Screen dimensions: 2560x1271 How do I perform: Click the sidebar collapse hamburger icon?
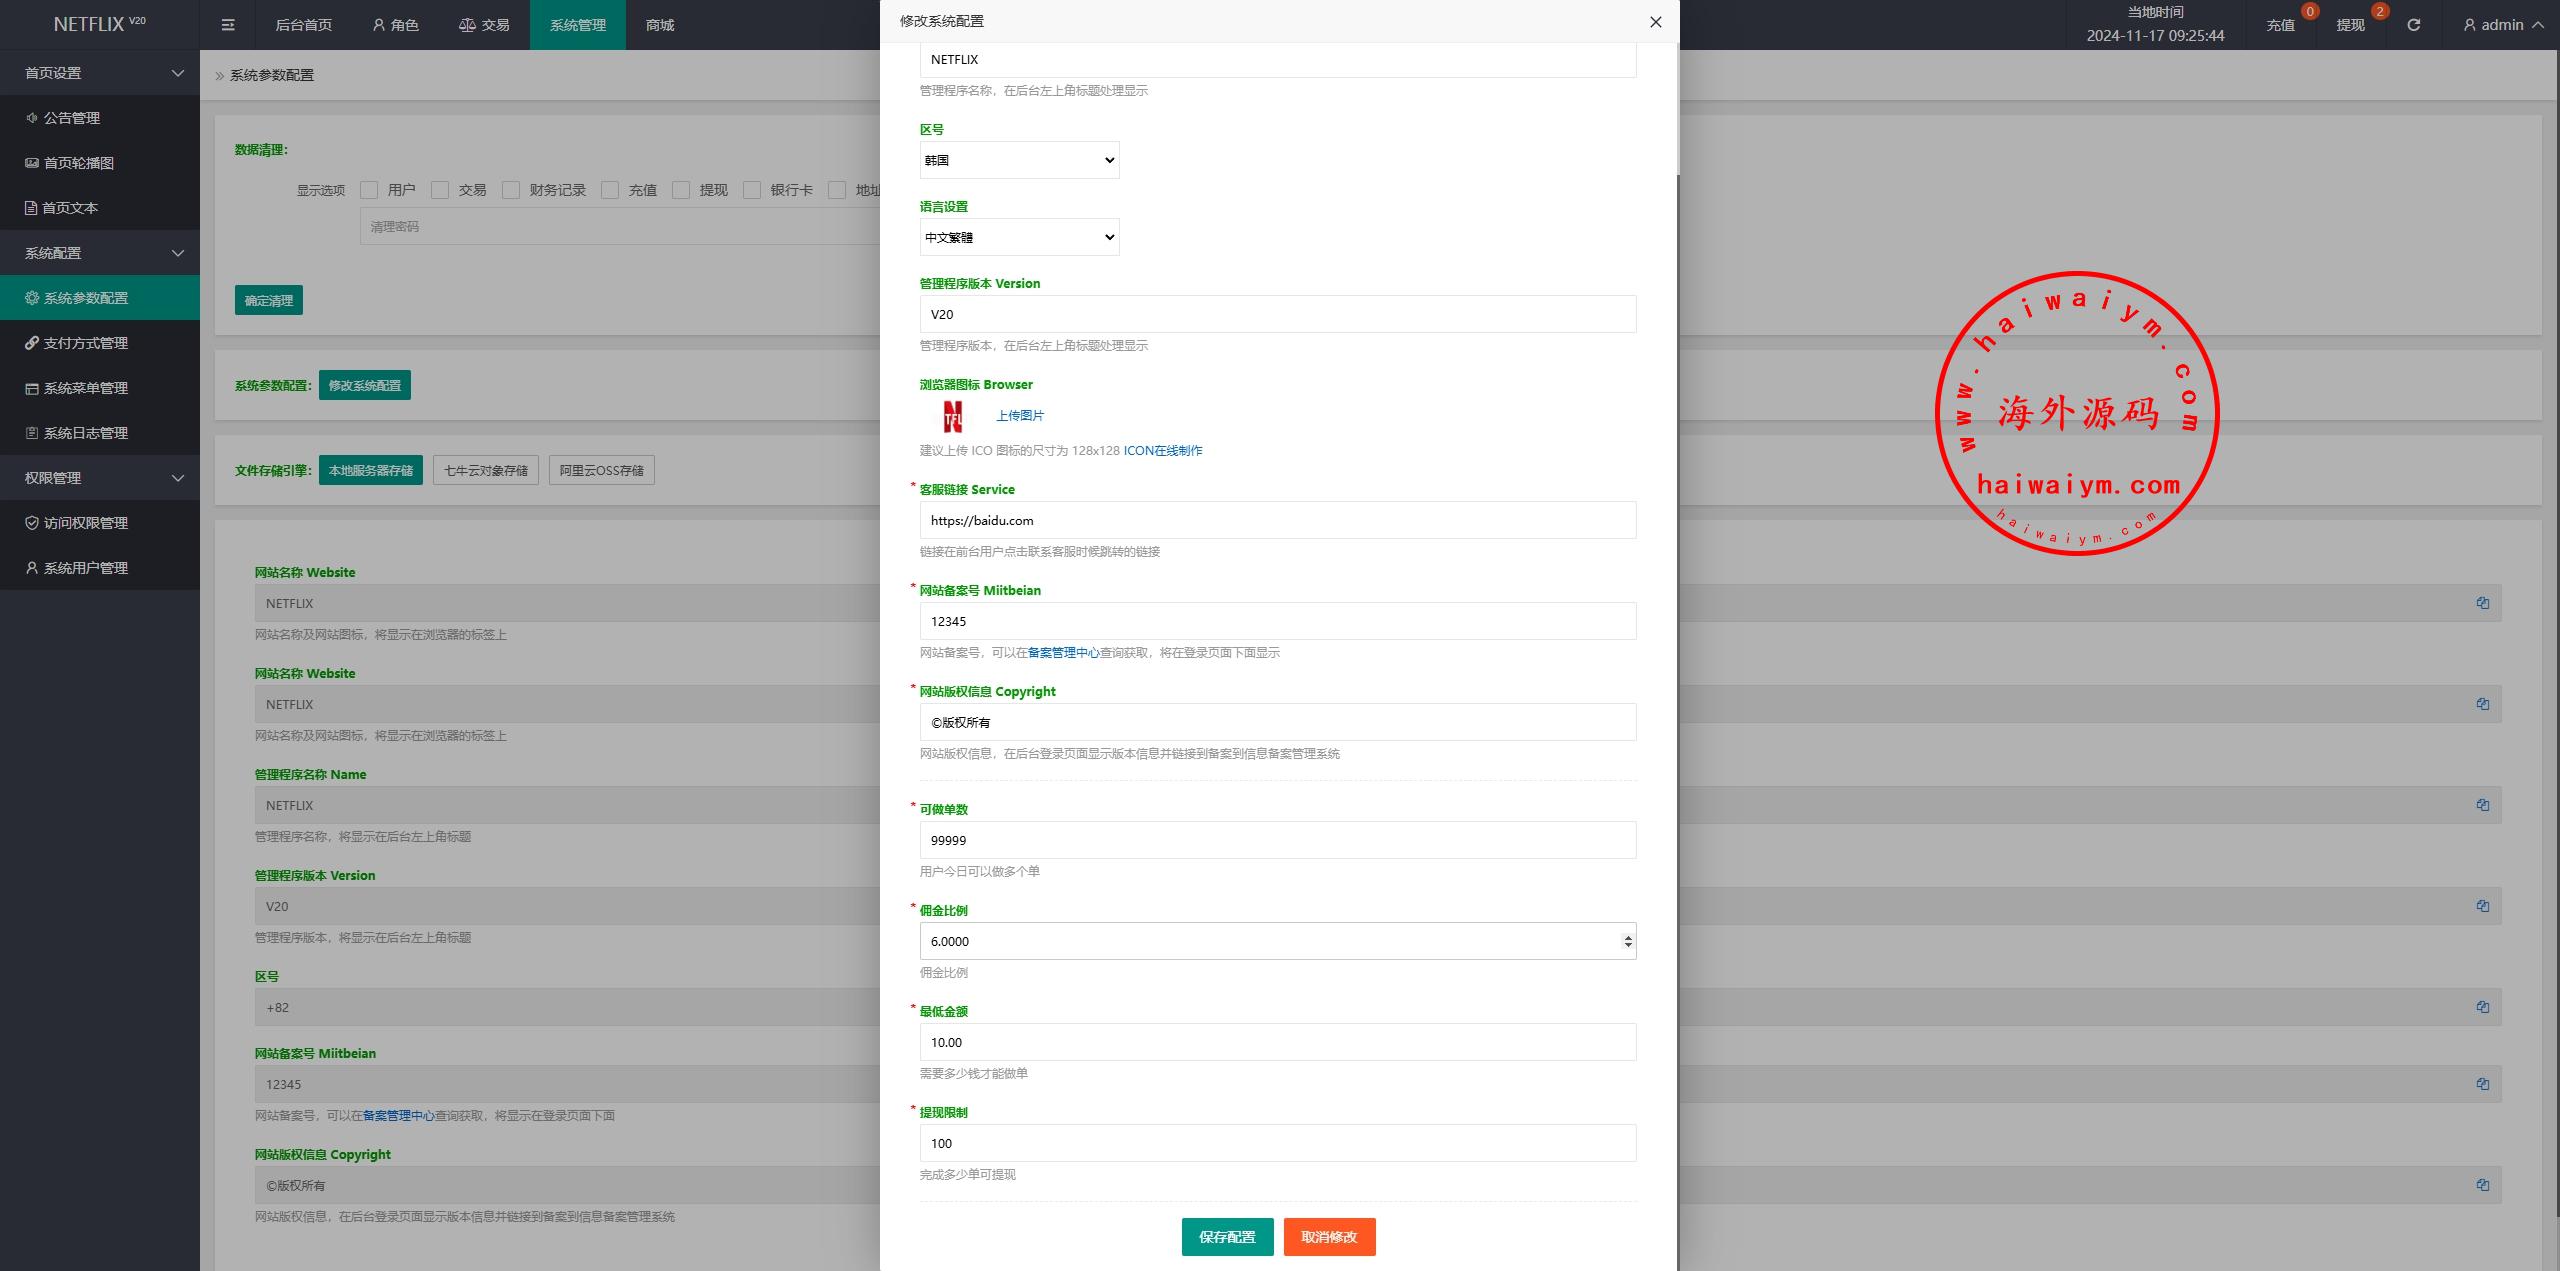tap(228, 25)
